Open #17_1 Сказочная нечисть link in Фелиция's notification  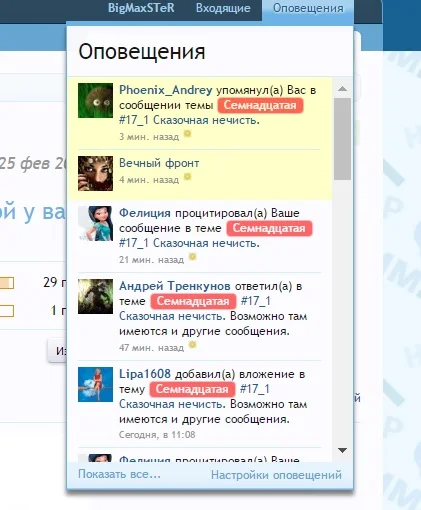(x=189, y=243)
